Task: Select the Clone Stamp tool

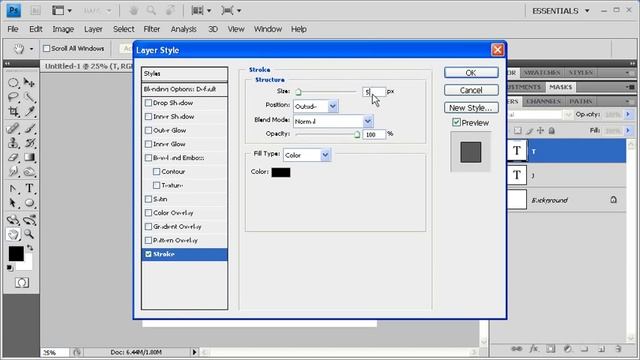Action: [x=13, y=143]
